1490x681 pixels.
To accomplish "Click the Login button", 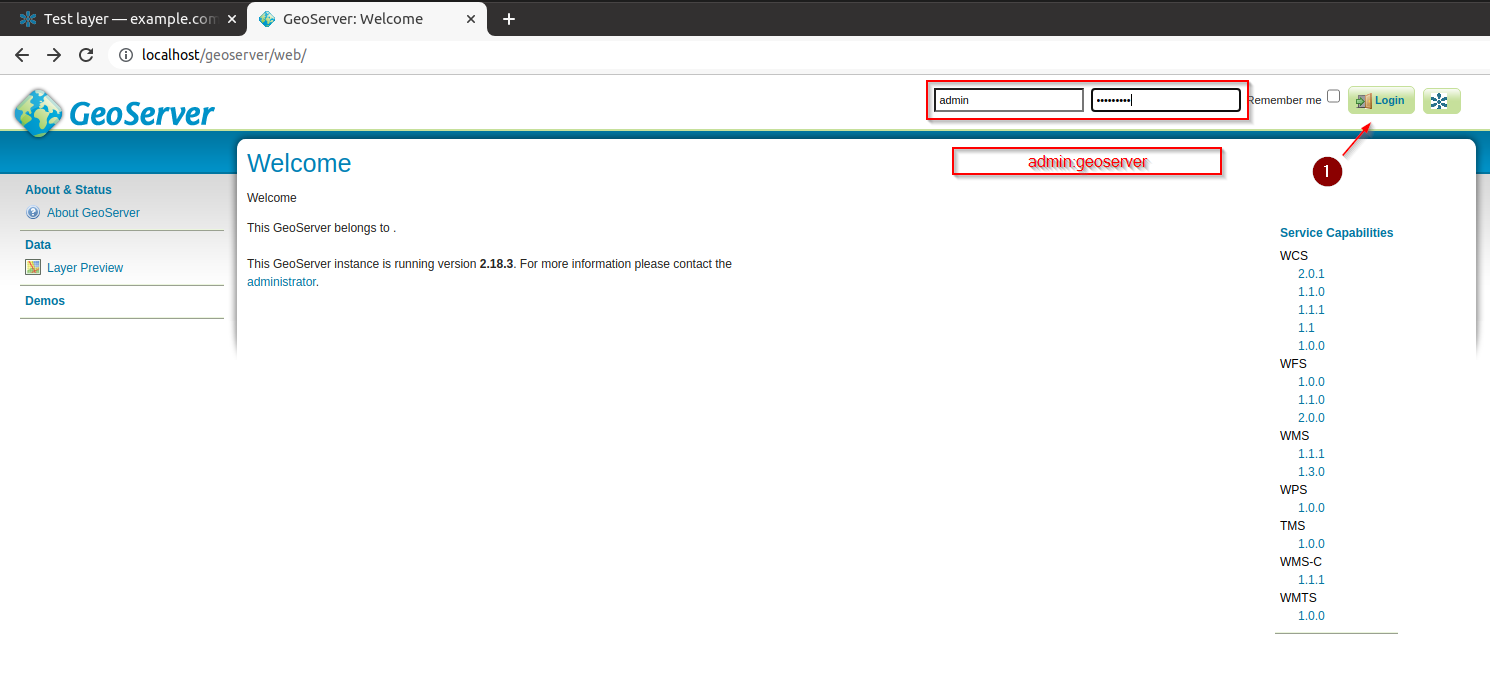I will (1381, 100).
